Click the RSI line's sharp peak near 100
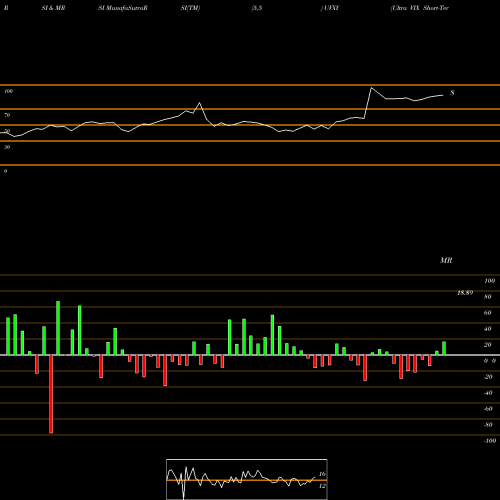500x500 pixels. click(x=371, y=88)
